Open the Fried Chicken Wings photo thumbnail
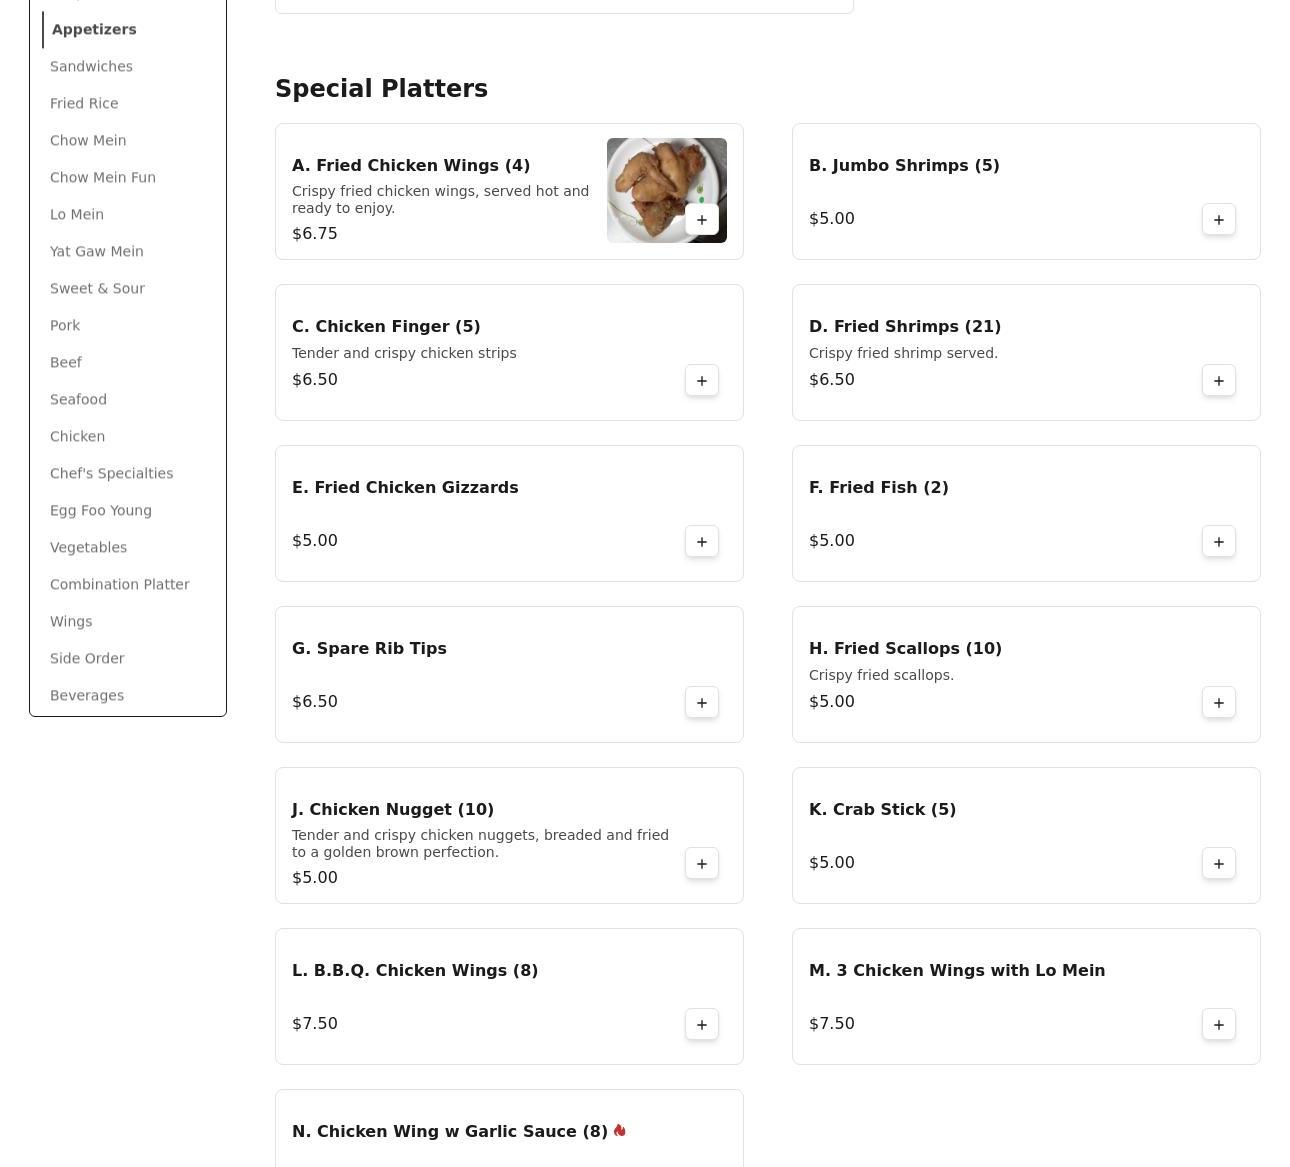1290x1167 pixels. coord(645,180)
